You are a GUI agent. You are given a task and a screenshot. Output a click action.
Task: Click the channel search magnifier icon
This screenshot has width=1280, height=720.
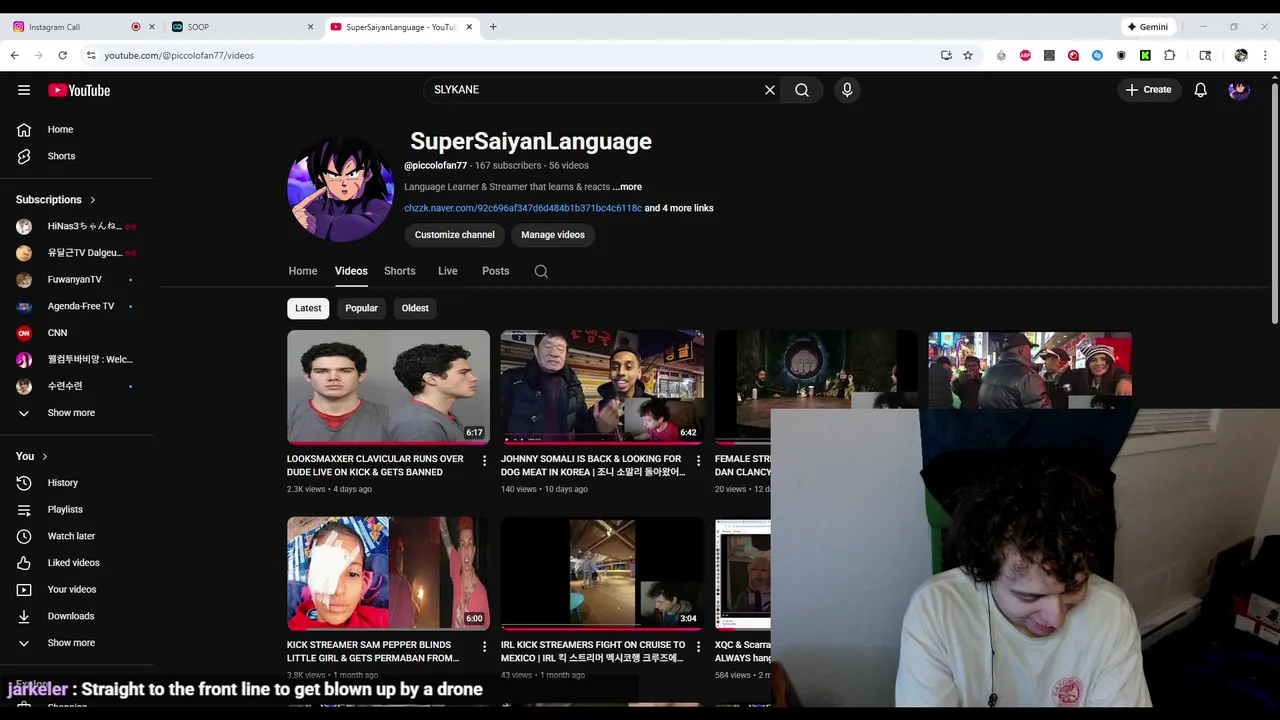pyautogui.click(x=541, y=271)
